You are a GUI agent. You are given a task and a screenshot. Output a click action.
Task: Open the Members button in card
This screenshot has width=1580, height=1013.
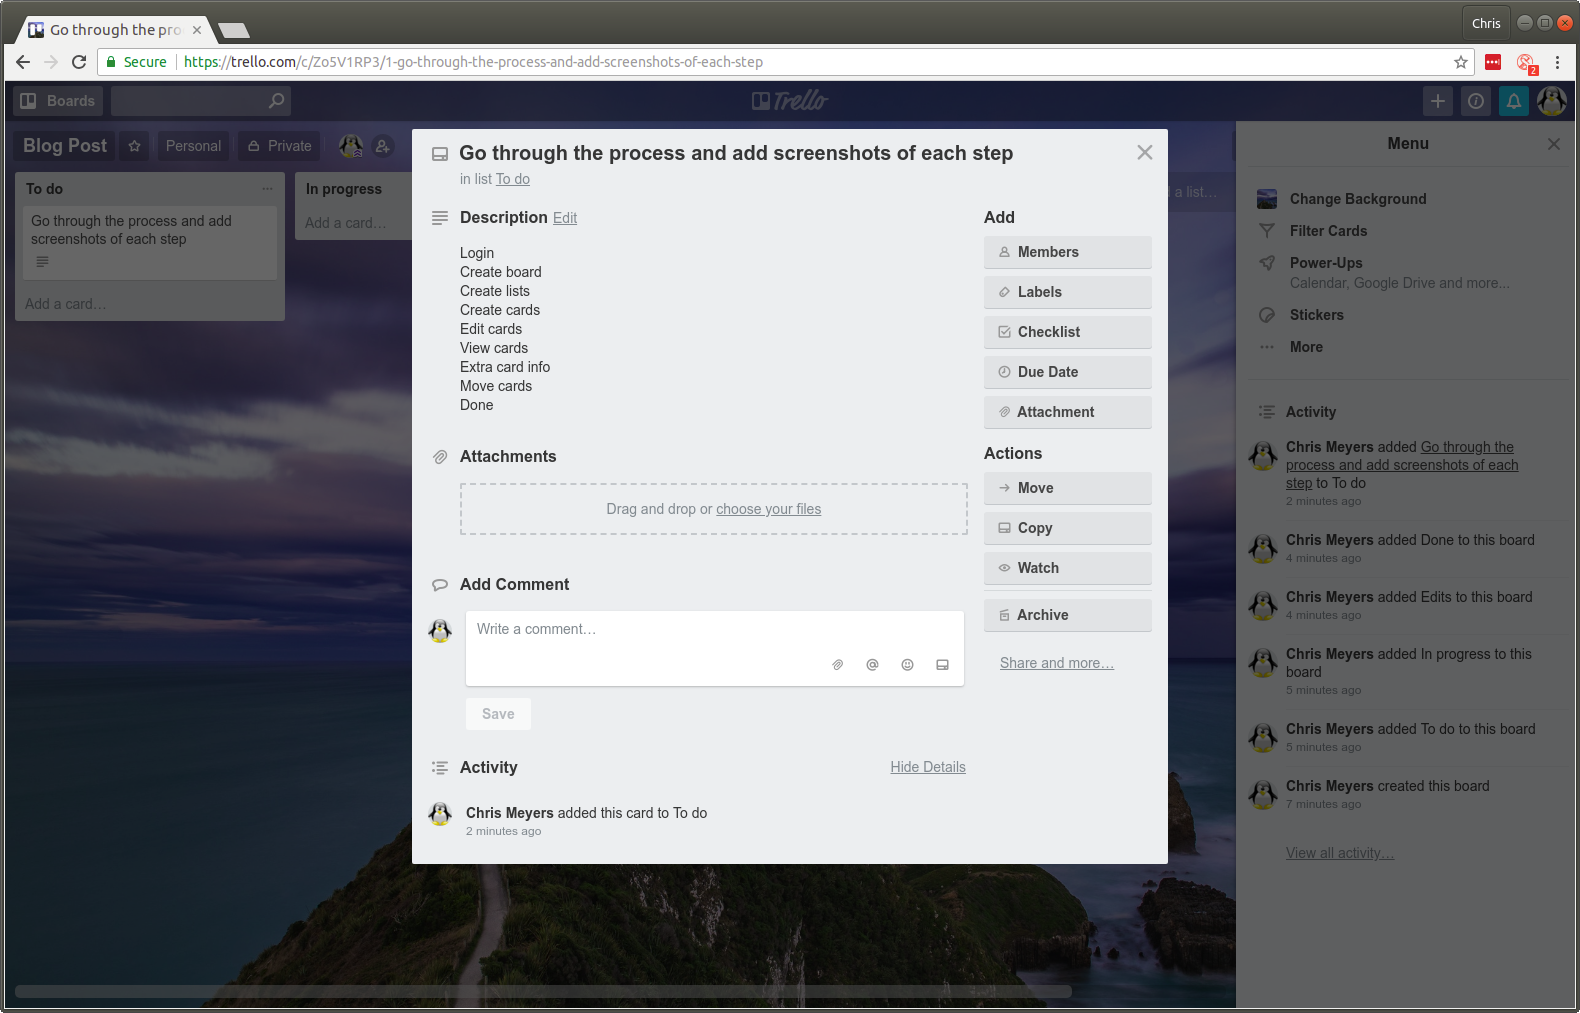pyautogui.click(x=1067, y=252)
